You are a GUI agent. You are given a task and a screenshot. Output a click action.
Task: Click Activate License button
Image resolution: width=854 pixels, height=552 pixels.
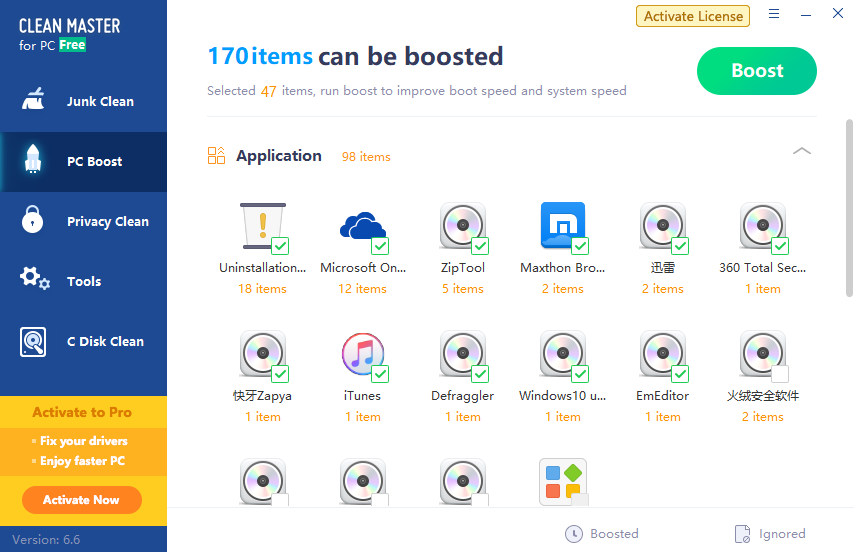click(x=693, y=16)
